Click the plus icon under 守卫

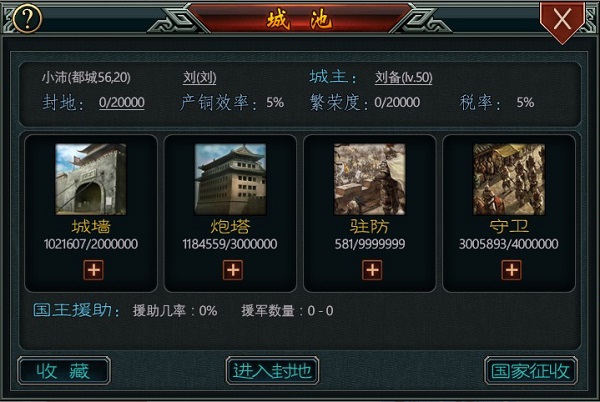[512, 270]
